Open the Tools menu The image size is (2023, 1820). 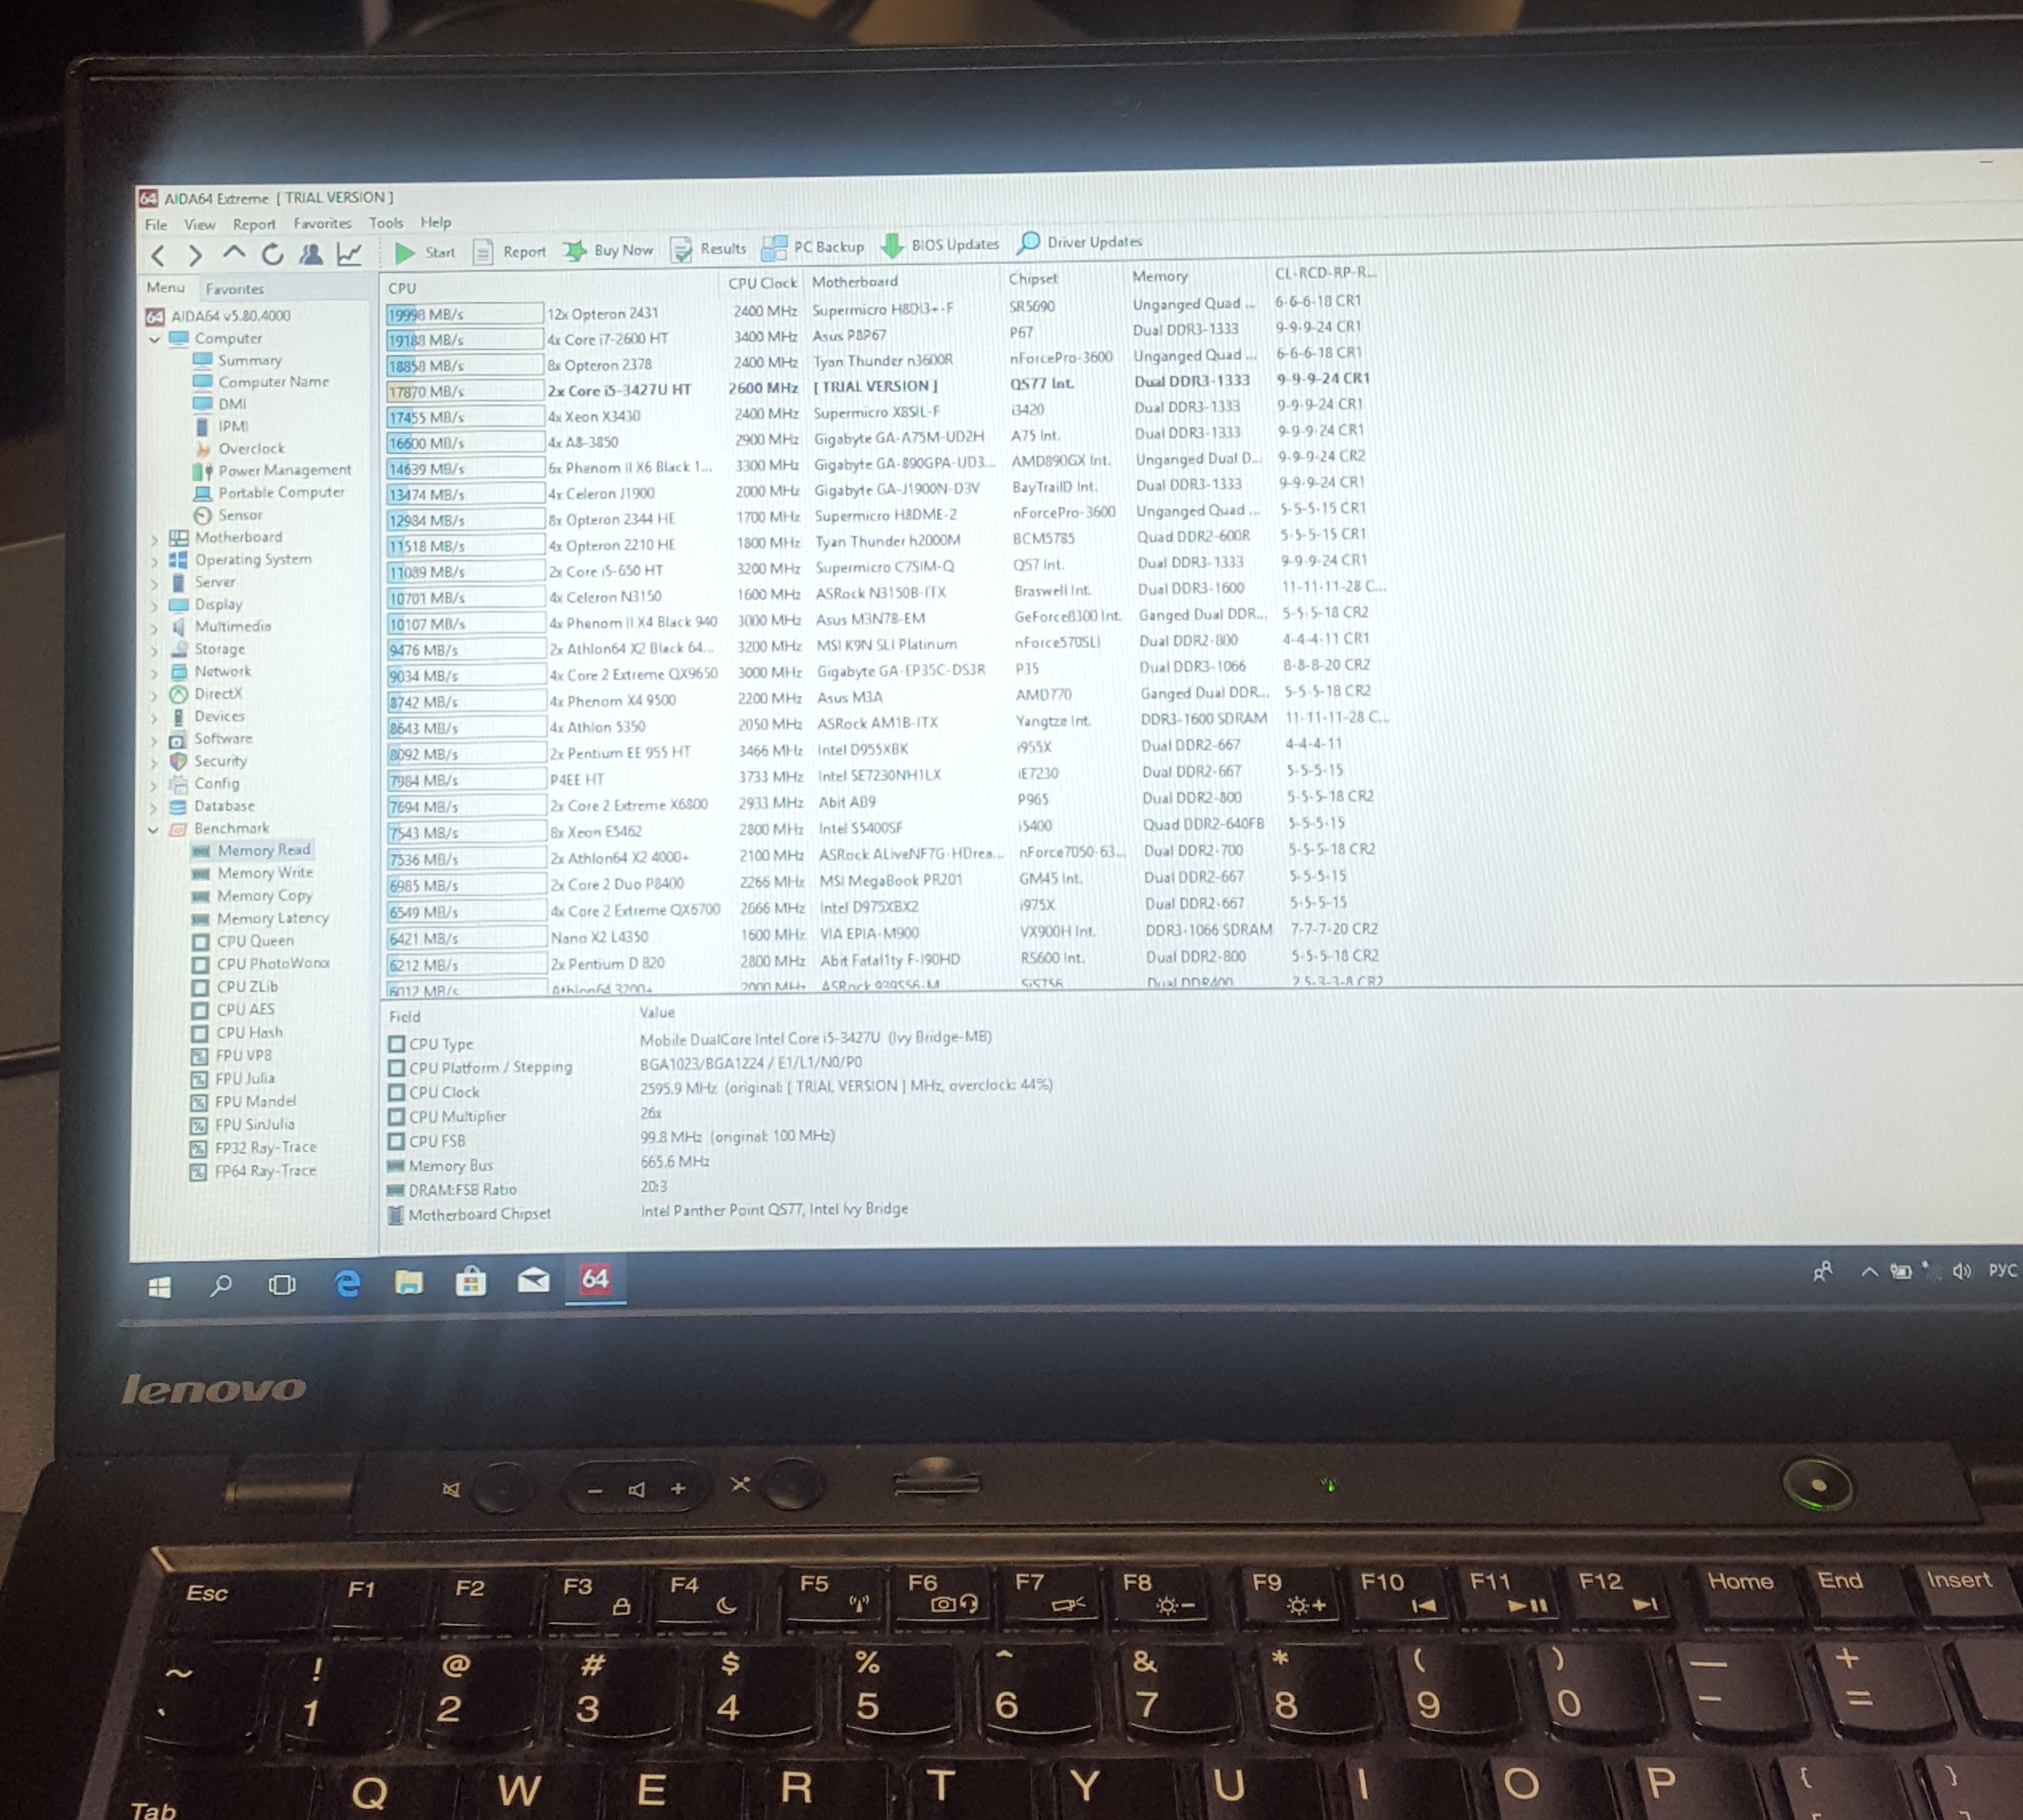386,223
